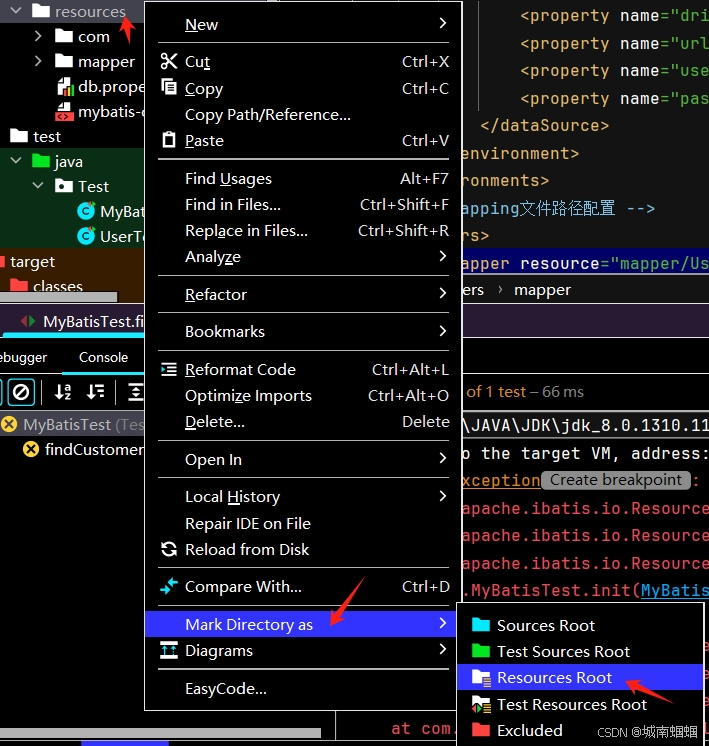
Task: Click the mapper resource line in editor
Action: pyautogui.click(x=585, y=263)
